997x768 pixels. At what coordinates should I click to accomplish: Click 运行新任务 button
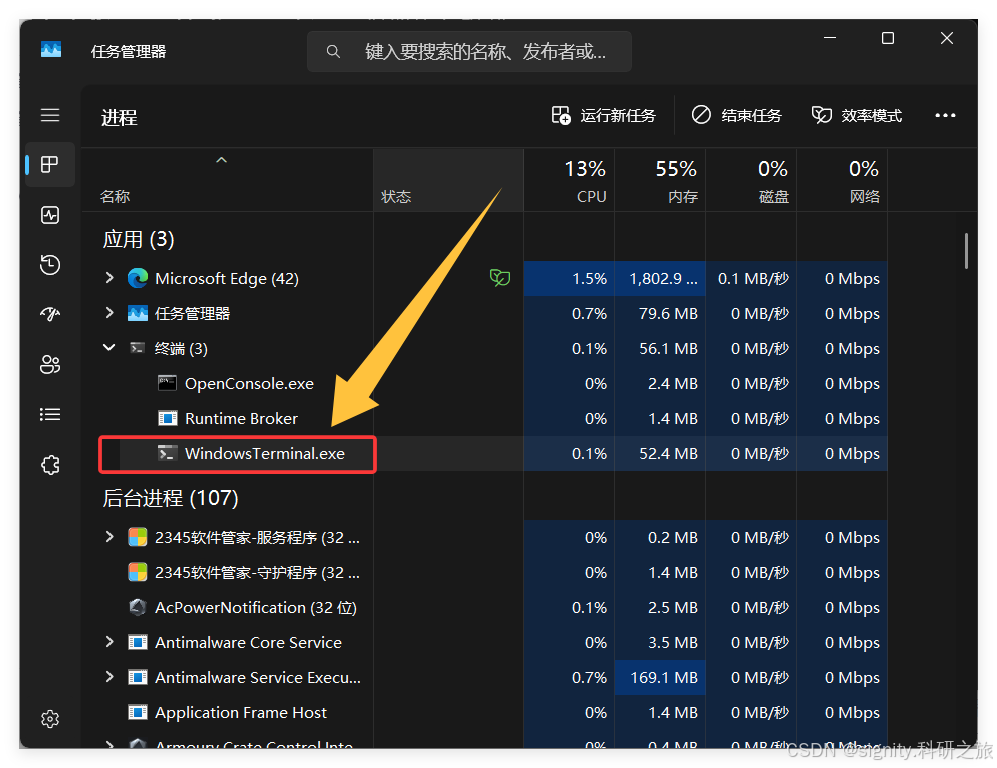(603, 116)
